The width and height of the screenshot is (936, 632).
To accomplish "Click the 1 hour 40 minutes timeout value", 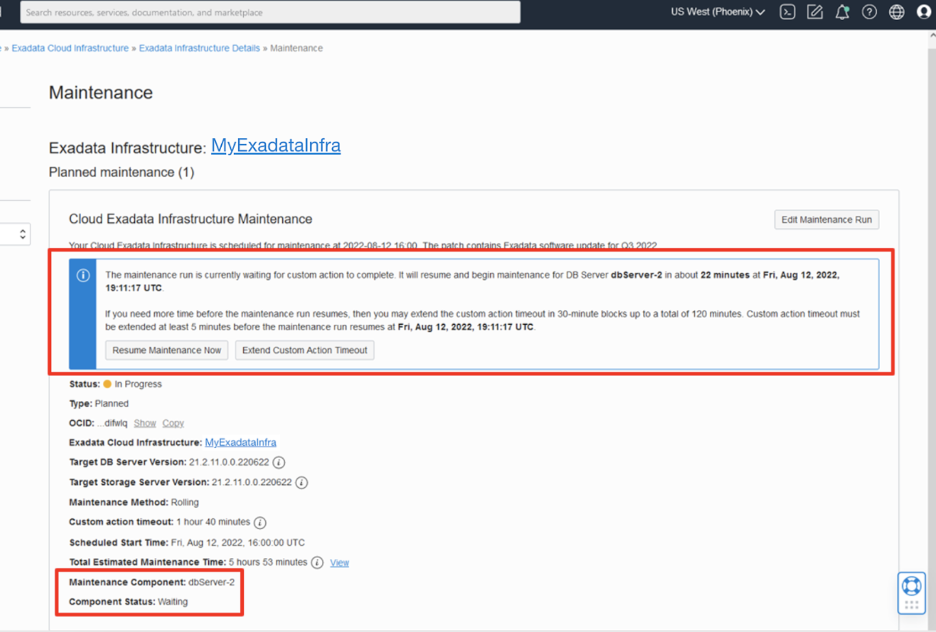I will (213, 522).
